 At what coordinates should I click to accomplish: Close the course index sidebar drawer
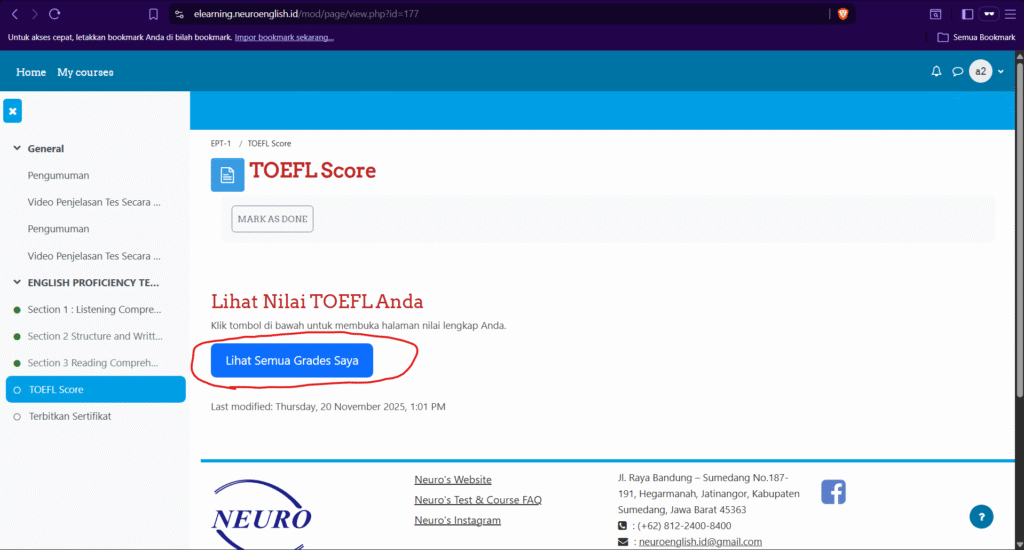point(12,111)
